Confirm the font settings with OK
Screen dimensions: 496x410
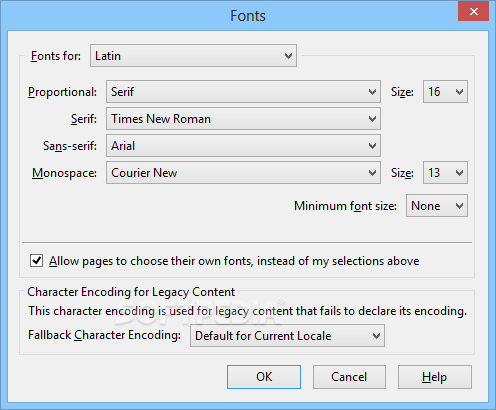(x=264, y=377)
